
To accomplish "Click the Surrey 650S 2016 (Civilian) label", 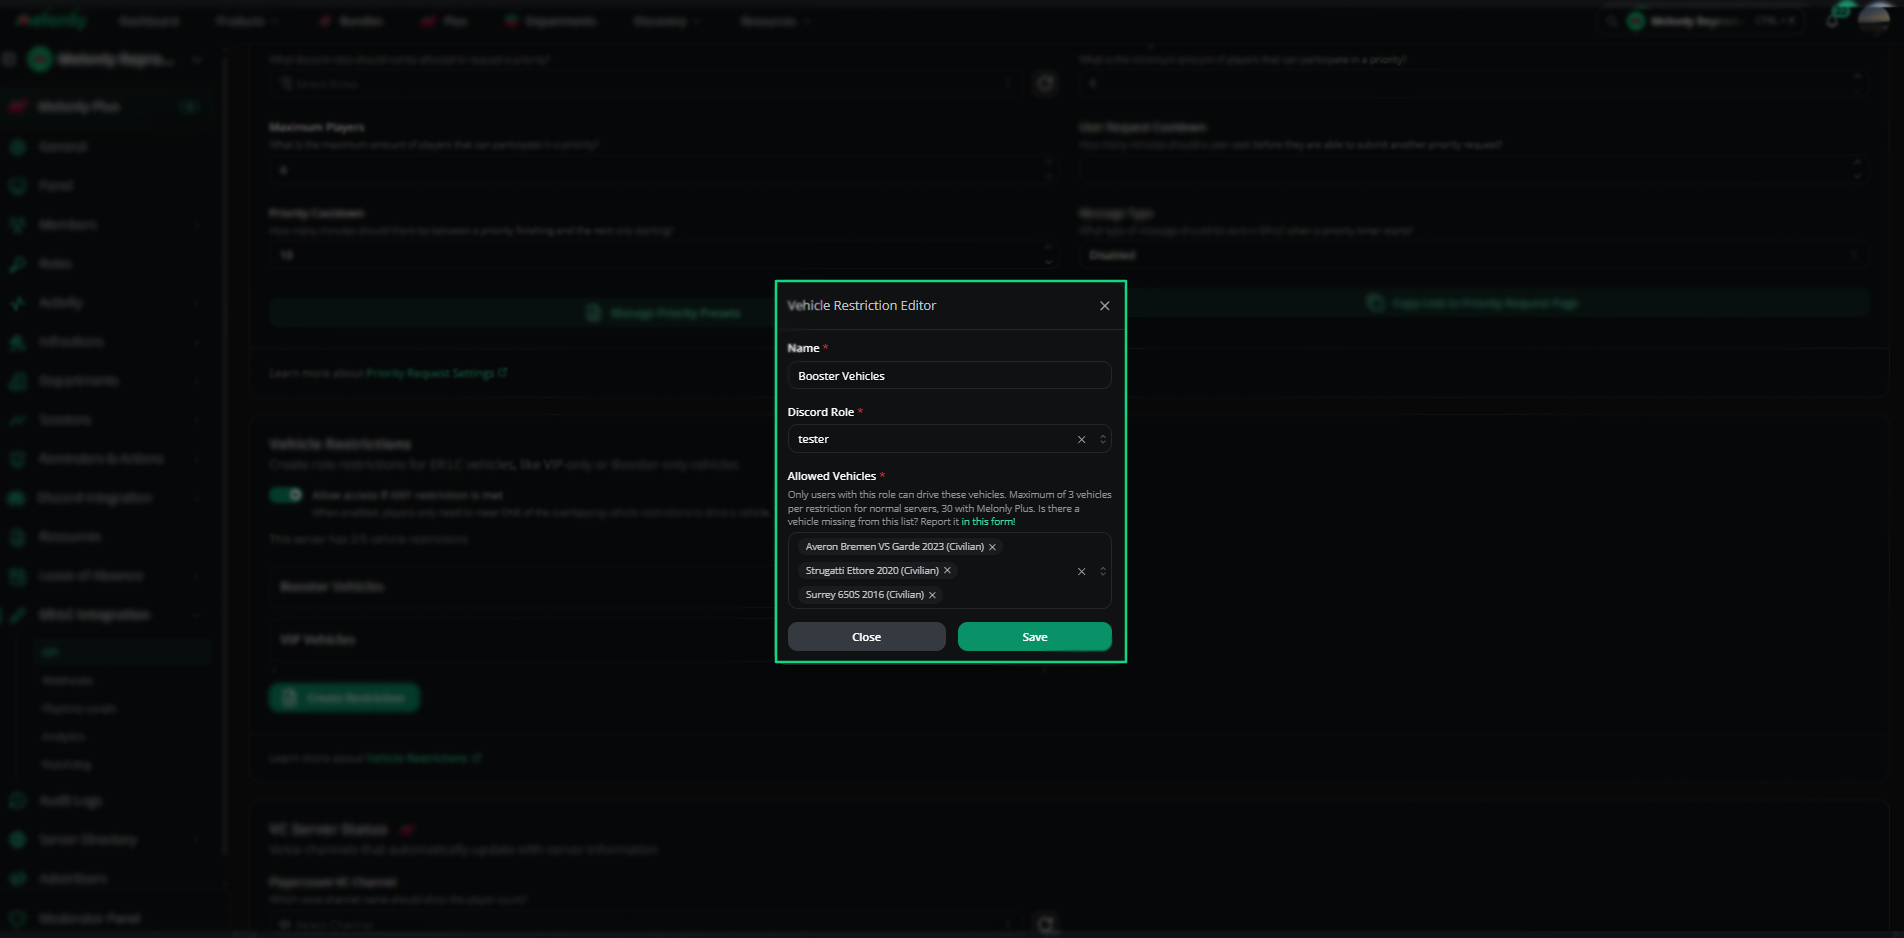I will (864, 595).
